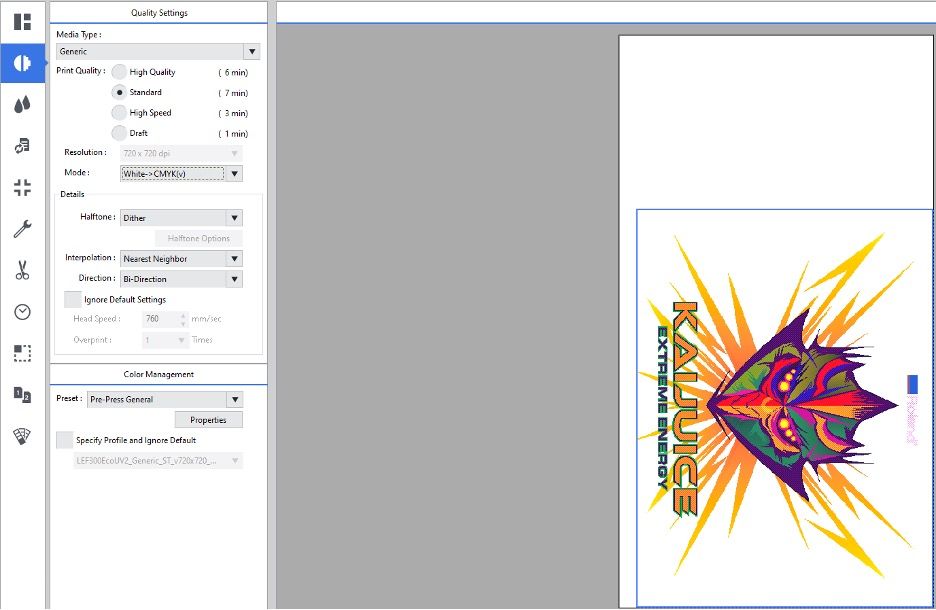The width and height of the screenshot is (936, 610).
Task: Open cut controls scissors icon
Action: 22,270
